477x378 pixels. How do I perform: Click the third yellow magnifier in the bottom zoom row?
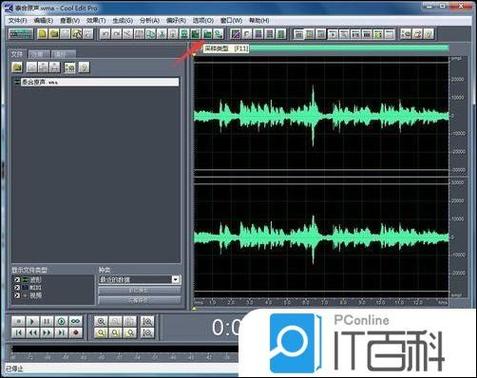(x=130, y=333)
